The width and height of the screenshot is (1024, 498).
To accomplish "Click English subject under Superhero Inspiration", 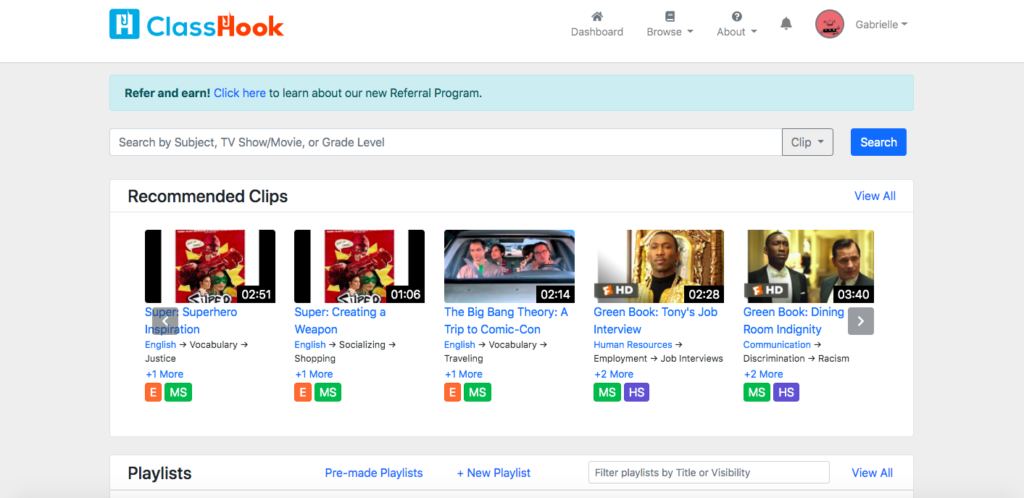I will point(161,345).
